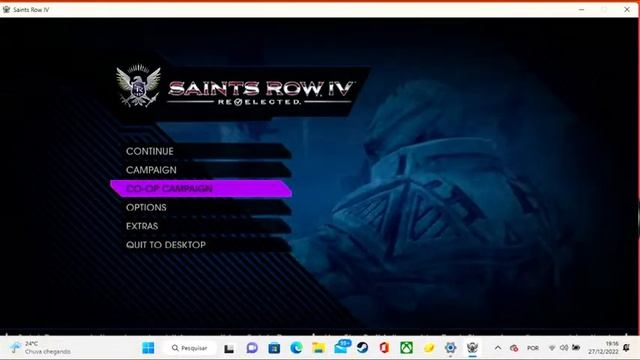Click the Saints Row IV taskbar icon

coord(472,348)
